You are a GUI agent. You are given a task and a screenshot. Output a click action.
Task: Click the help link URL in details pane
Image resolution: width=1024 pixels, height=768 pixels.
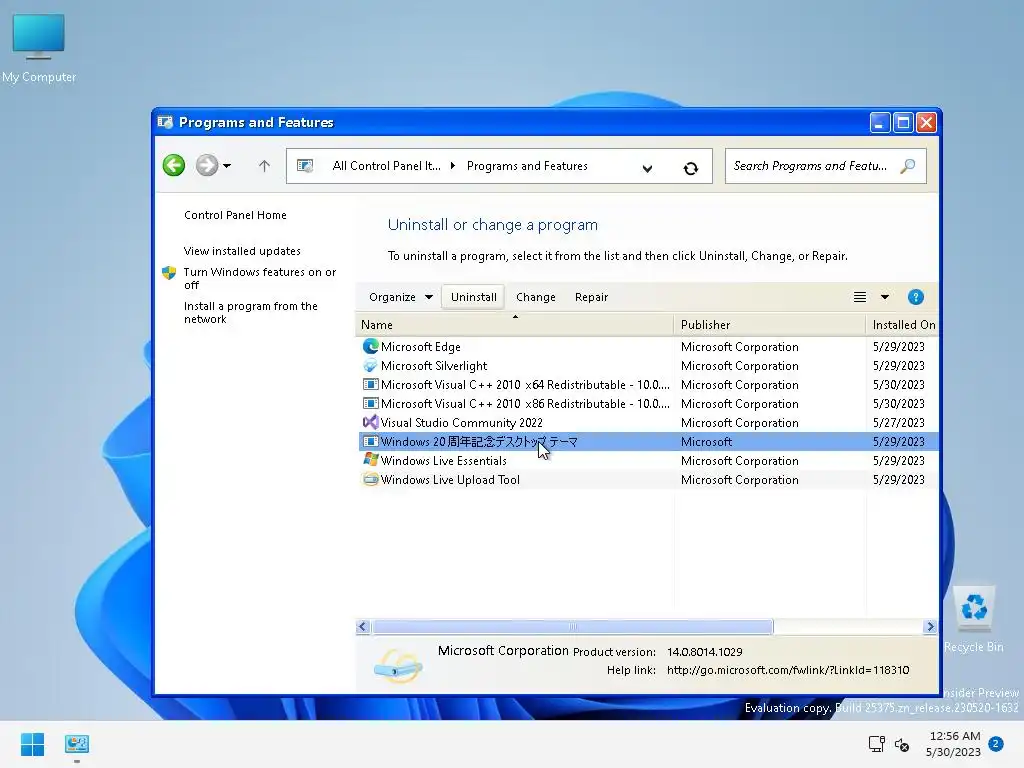point(788,670)
